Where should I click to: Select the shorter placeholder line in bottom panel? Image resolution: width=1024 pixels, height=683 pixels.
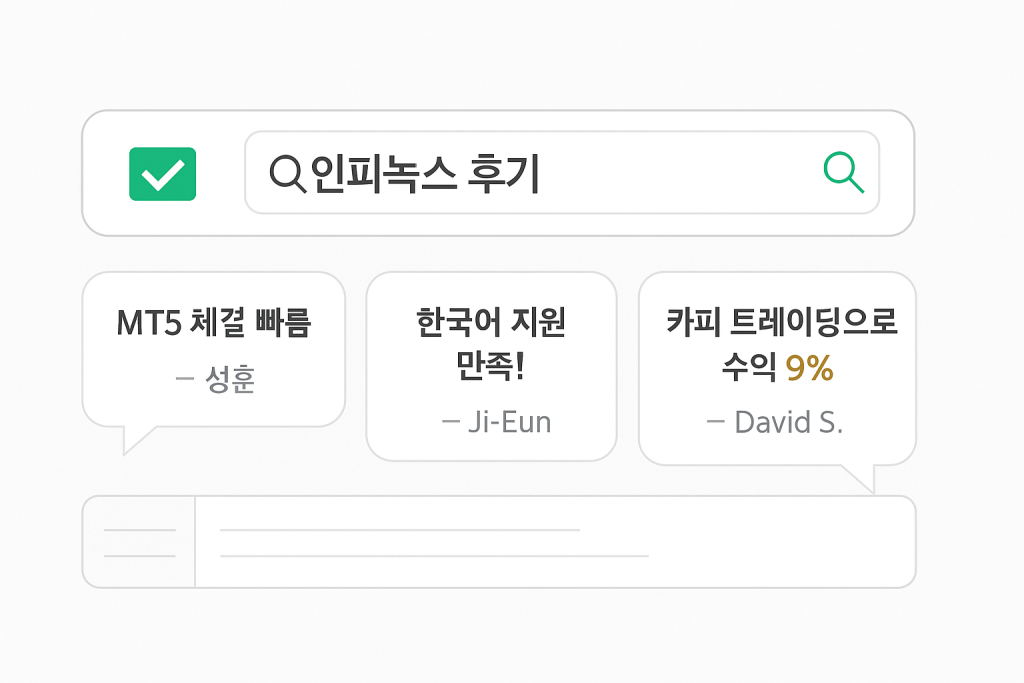(x=400, y=530)
